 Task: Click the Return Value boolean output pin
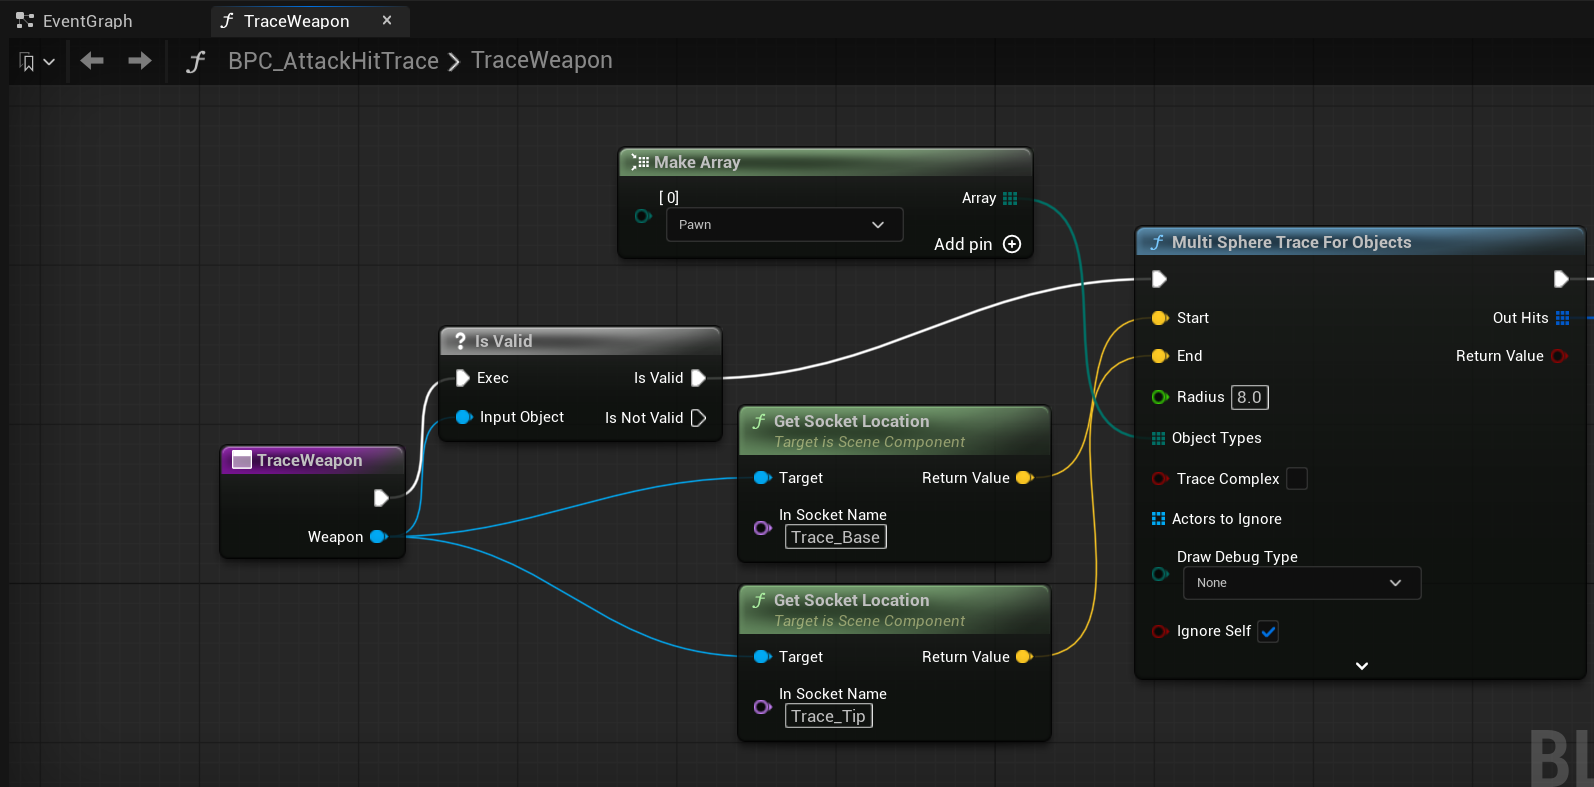pyautogui.click(x=1559, y=356)
